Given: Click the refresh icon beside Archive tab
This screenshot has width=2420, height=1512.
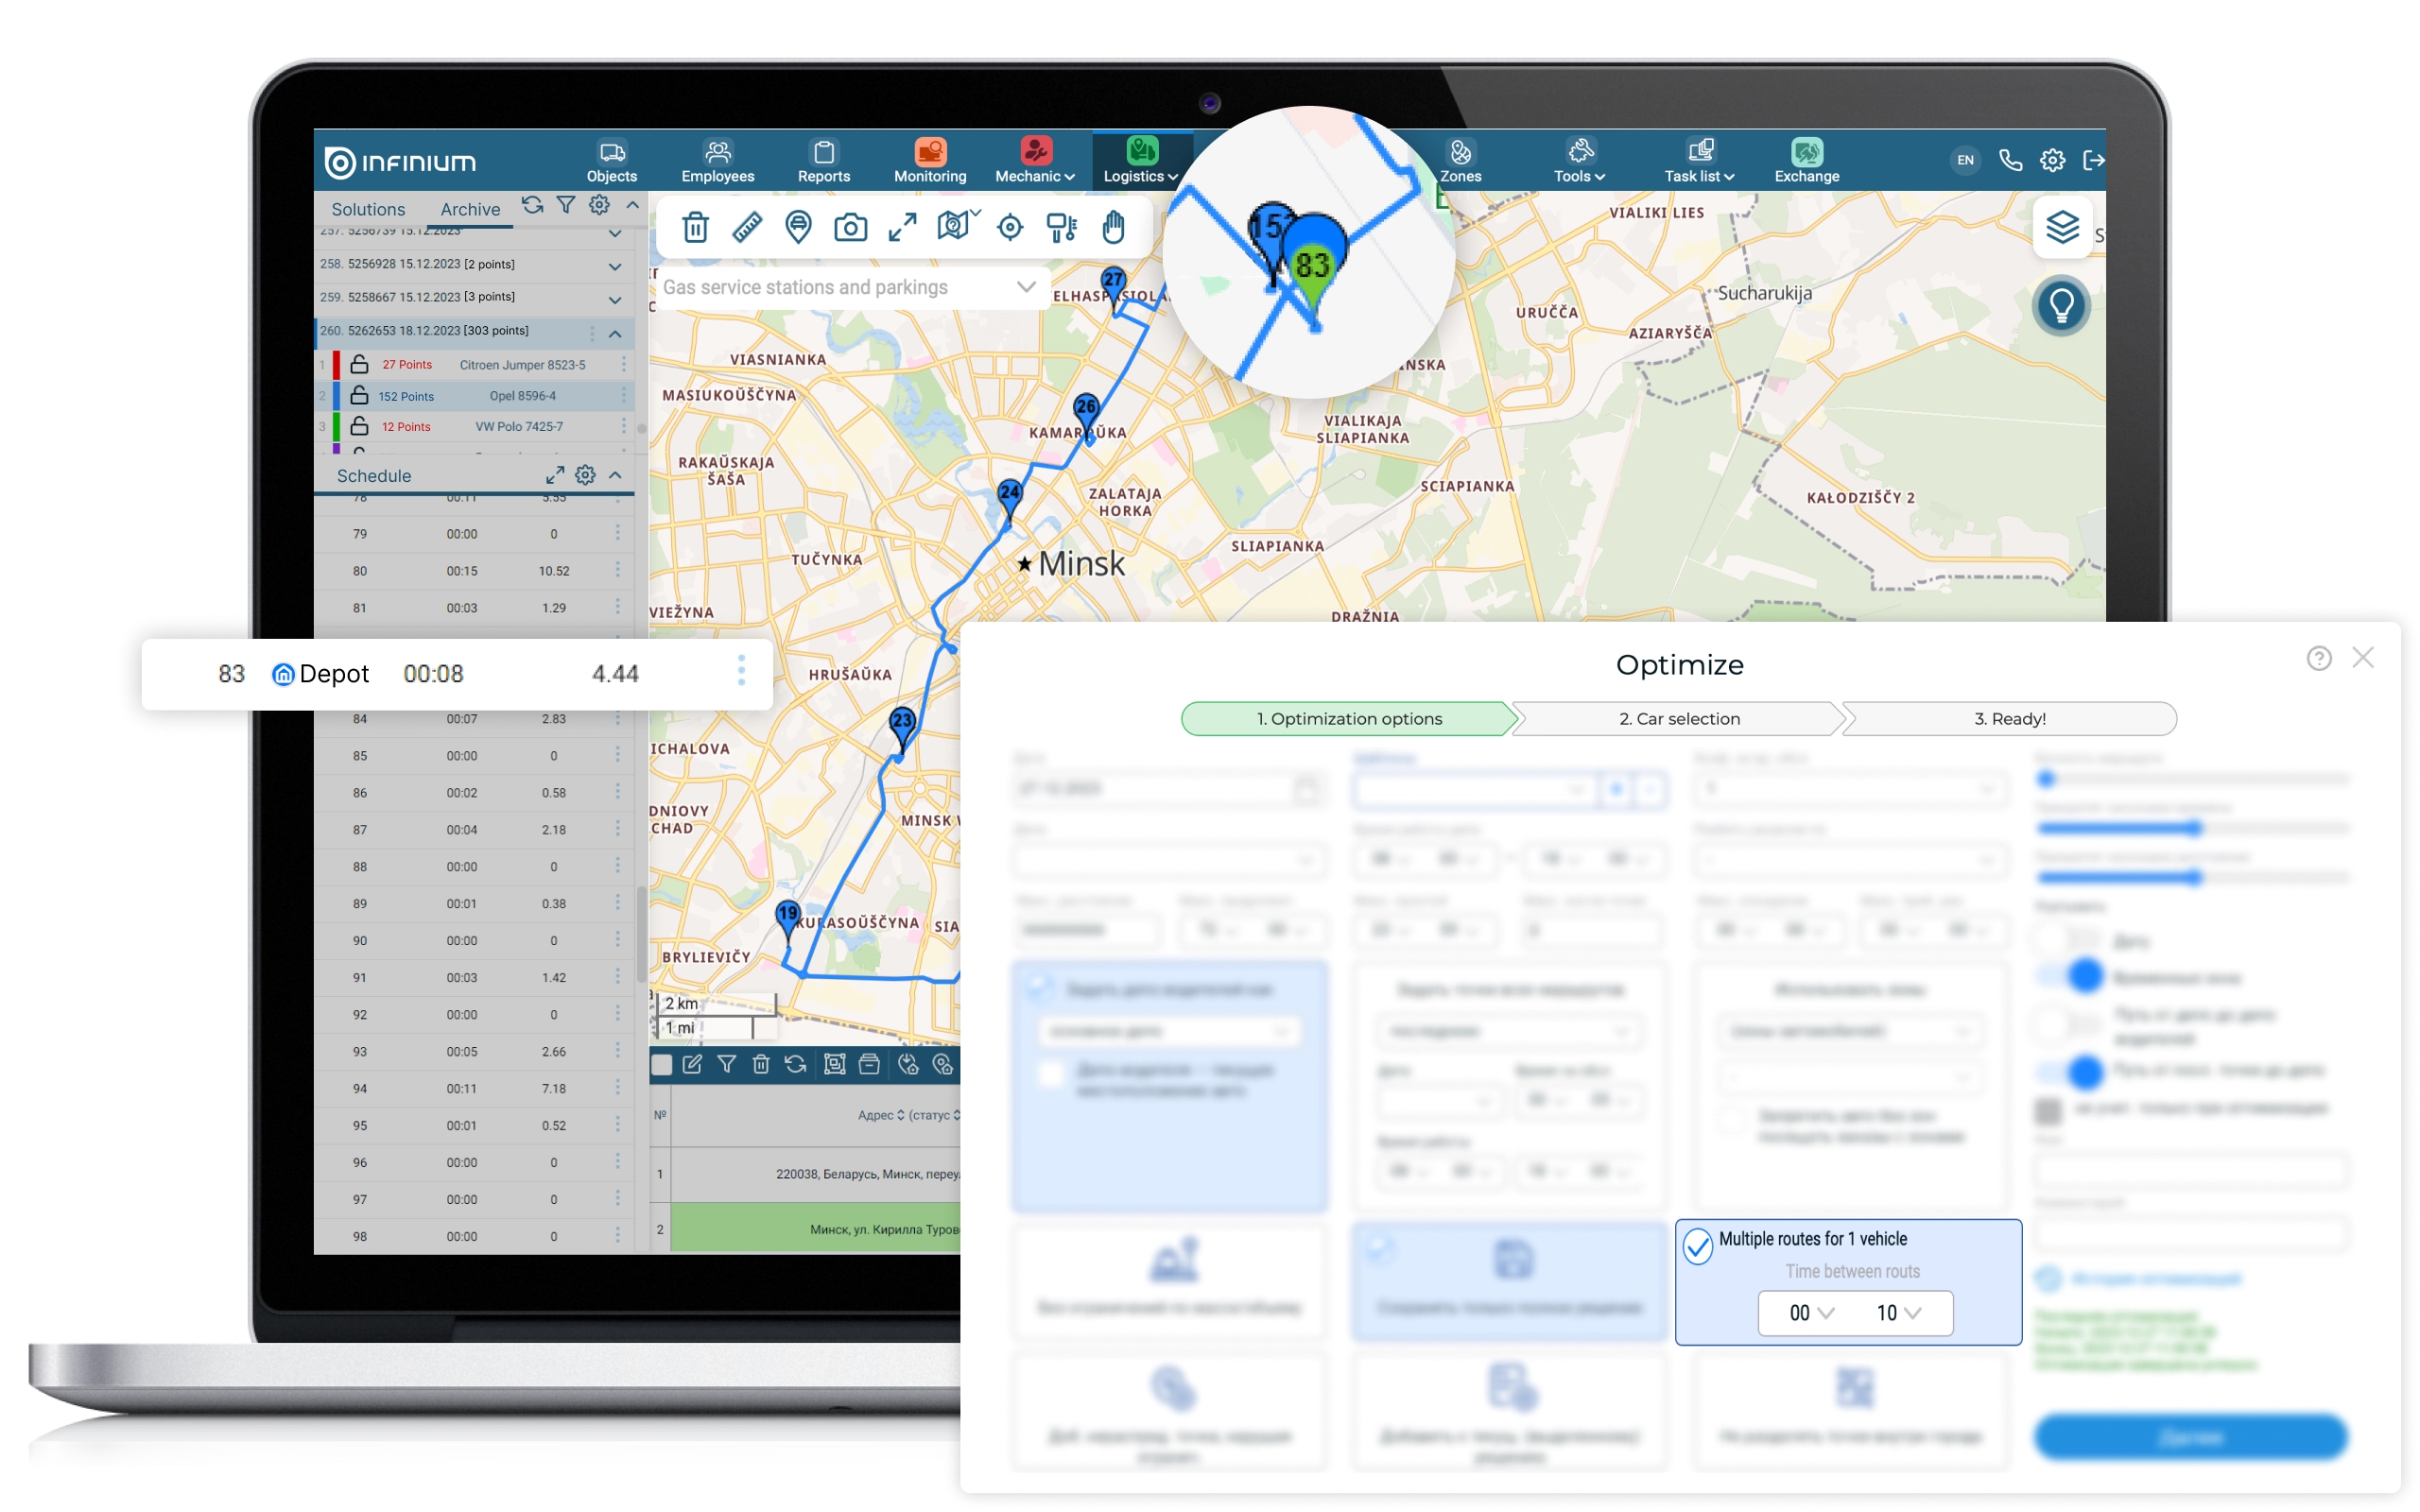Looking at the screenshot, I should [532, 206].
